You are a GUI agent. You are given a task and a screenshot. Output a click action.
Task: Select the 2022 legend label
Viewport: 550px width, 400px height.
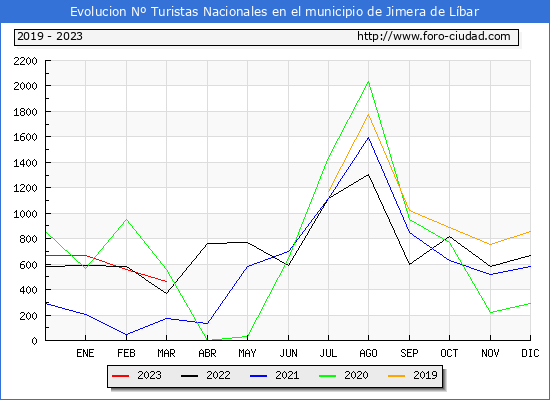pyautogui.click(x=218, y=375)
